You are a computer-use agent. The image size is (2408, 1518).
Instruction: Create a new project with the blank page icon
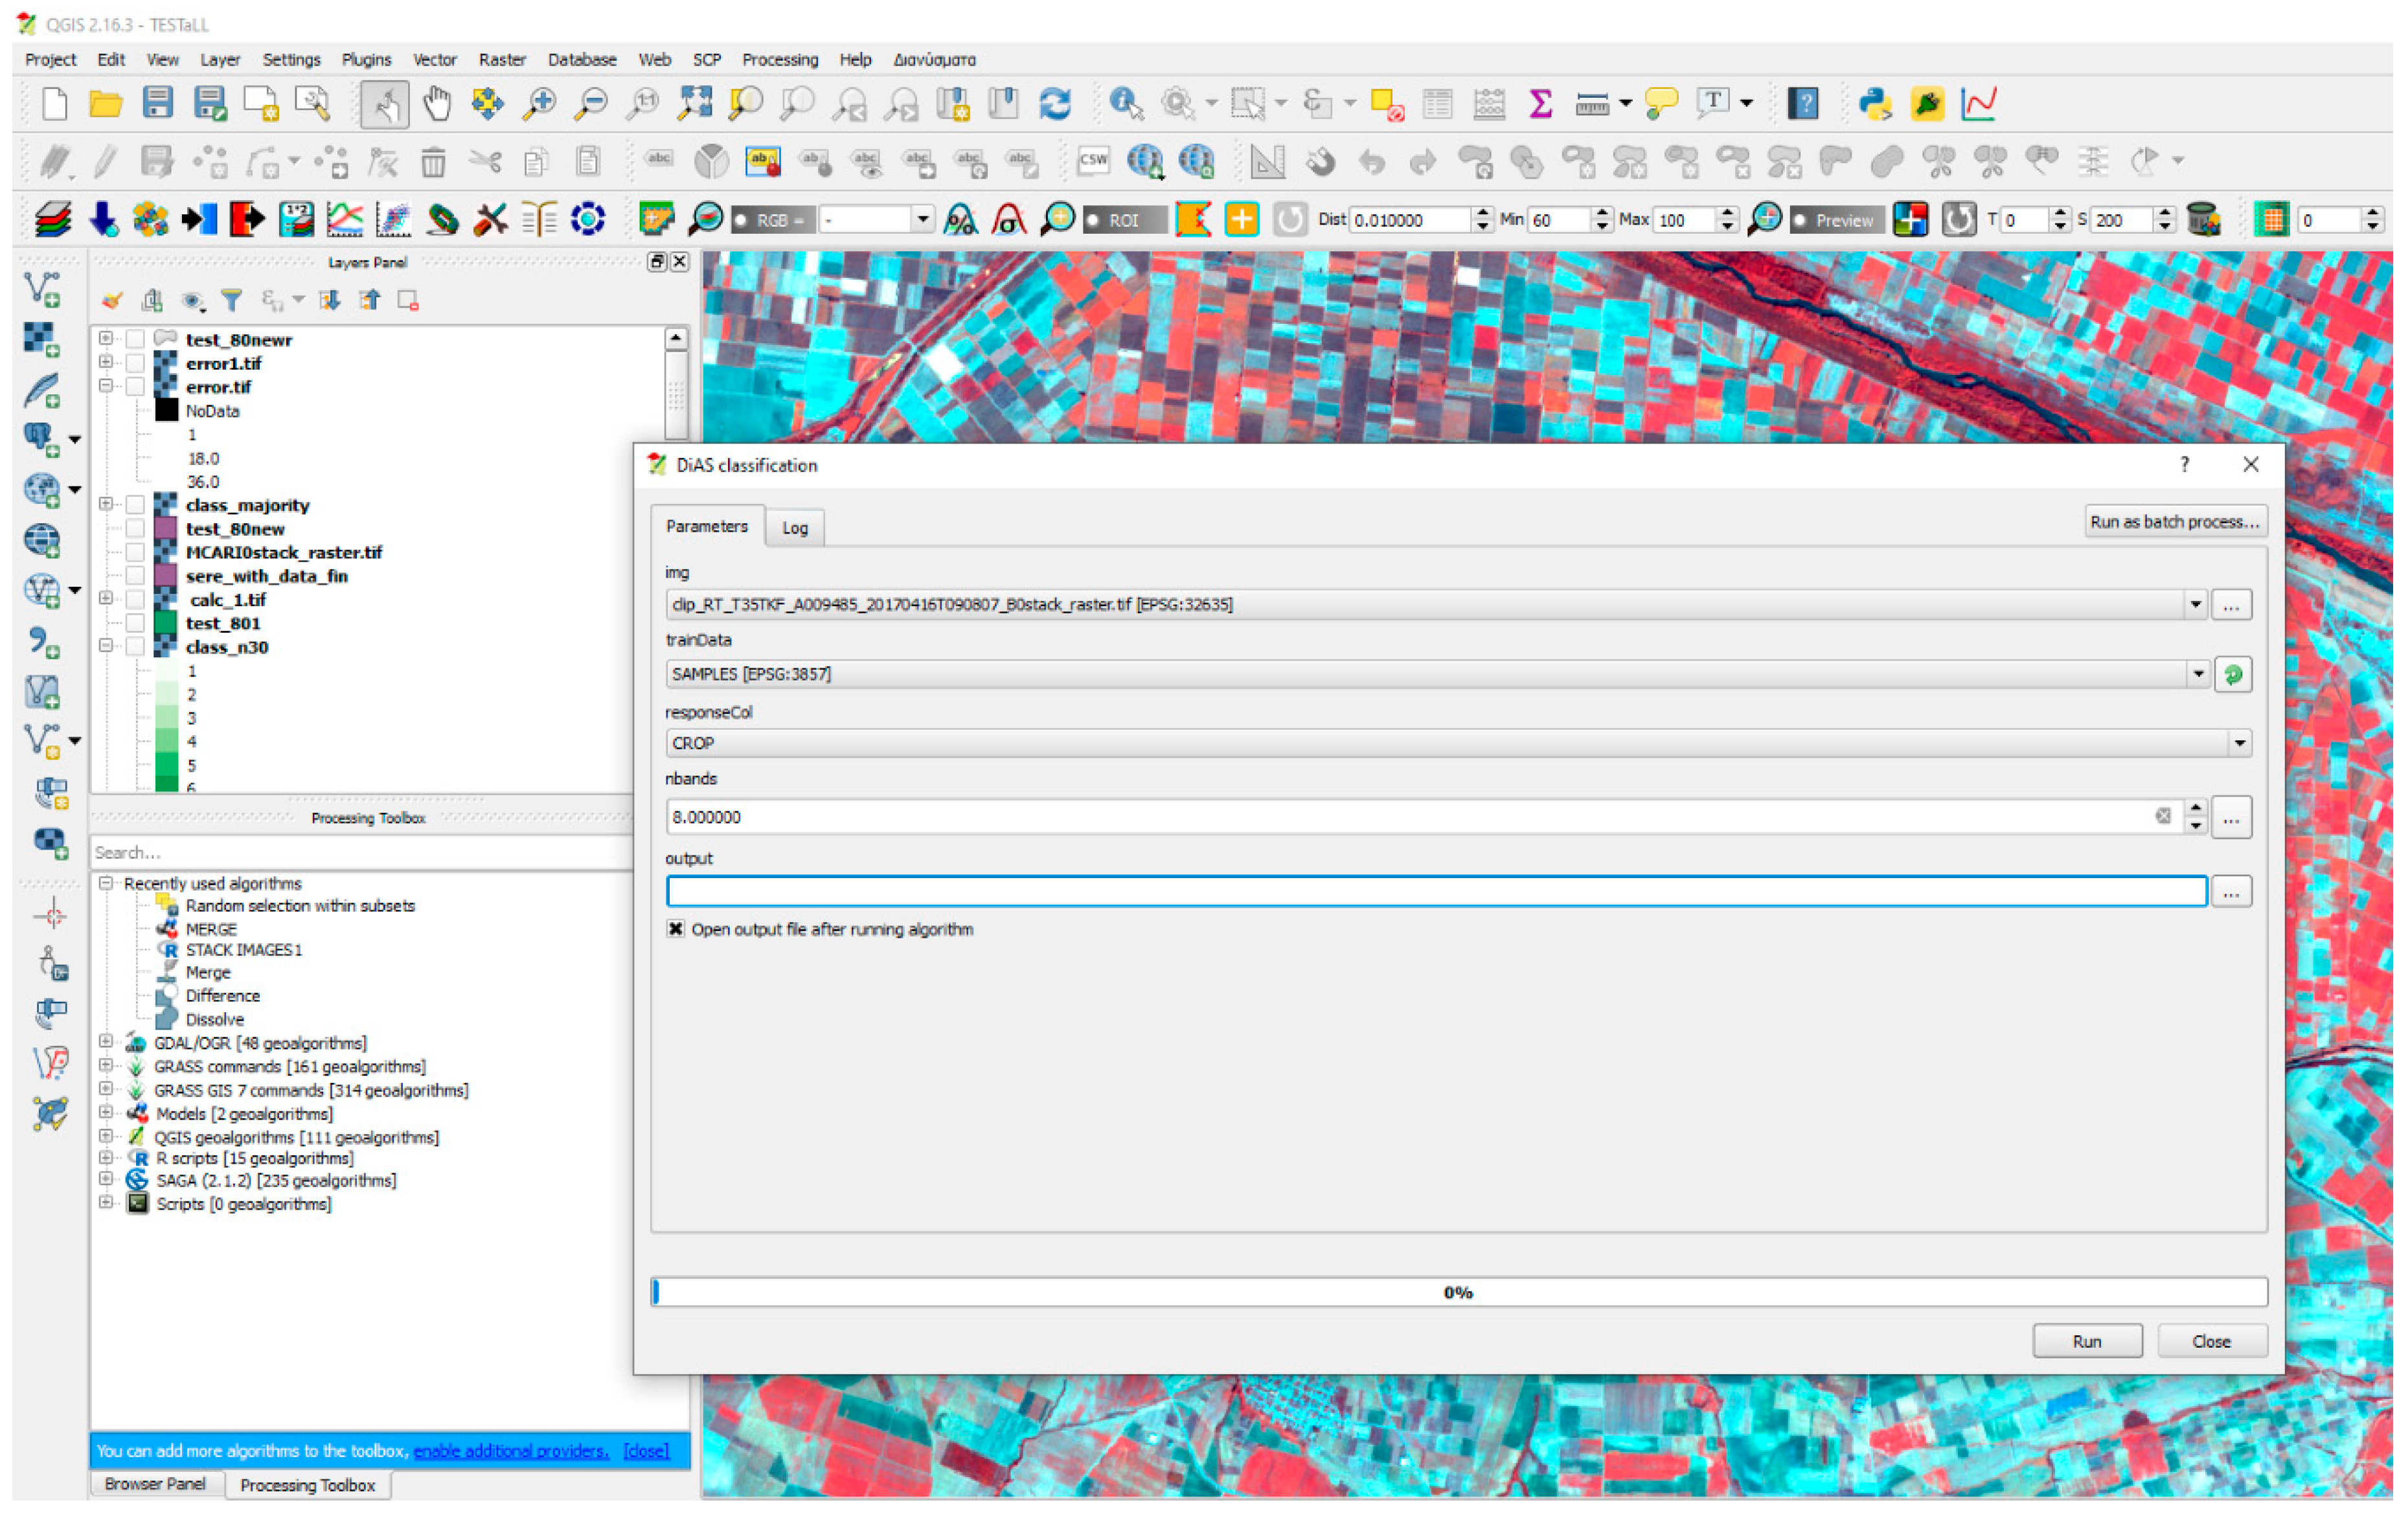(54, 103)
